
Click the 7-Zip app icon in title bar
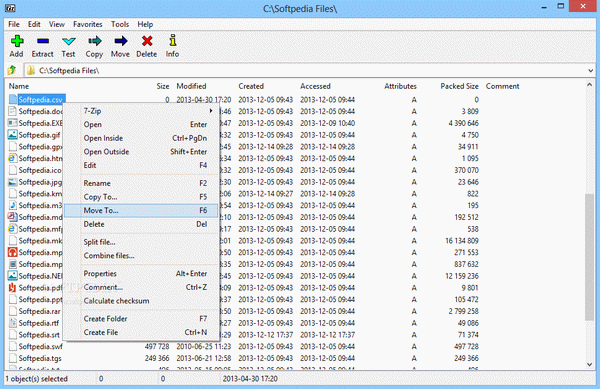point(10,8)
